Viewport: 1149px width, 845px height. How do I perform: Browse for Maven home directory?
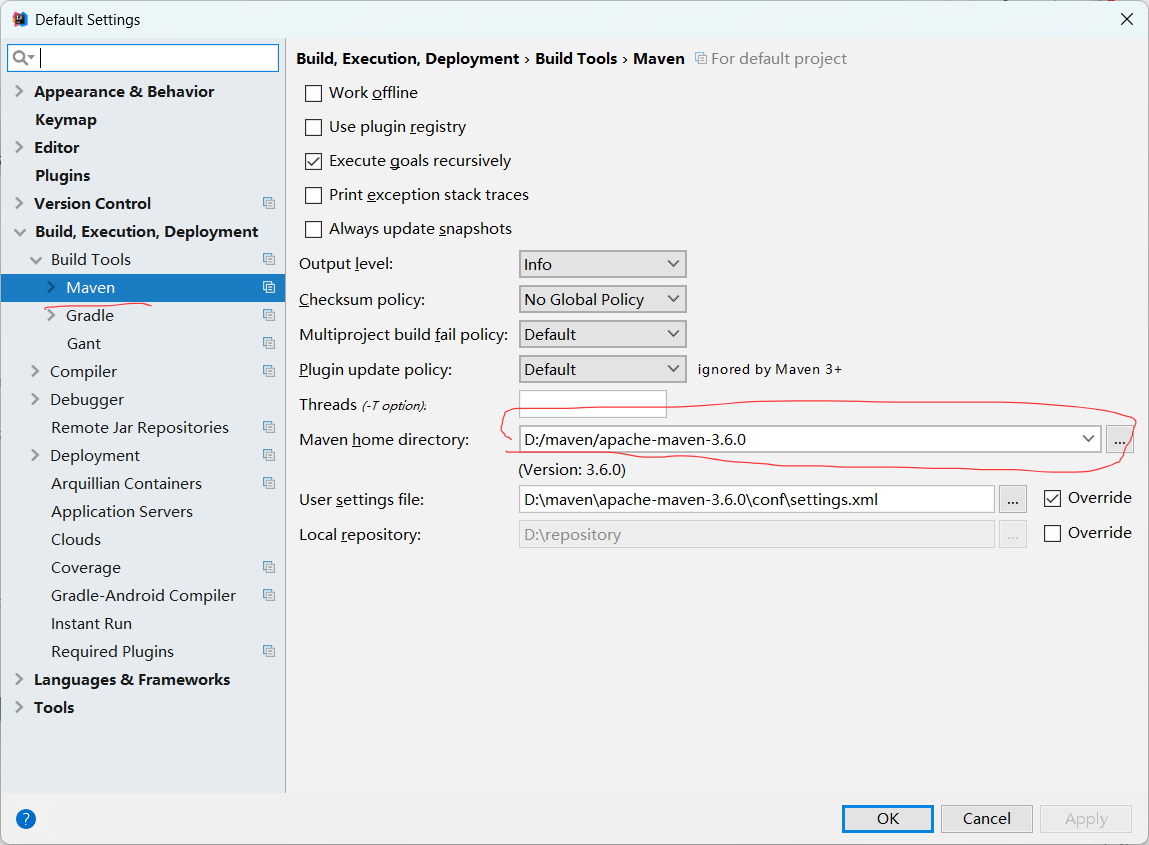point(1120,440)
